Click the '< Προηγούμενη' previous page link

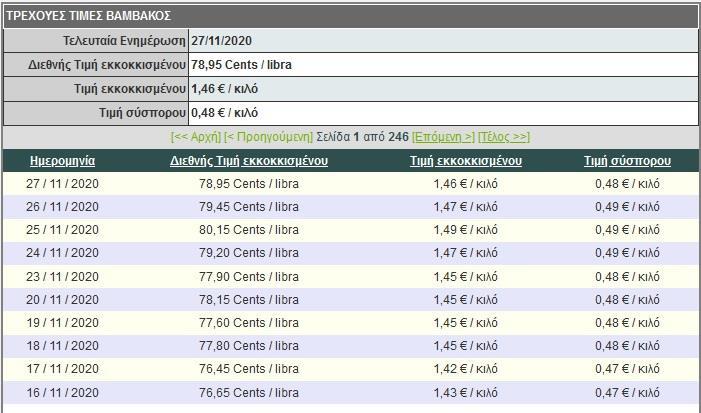click(267, 136)
